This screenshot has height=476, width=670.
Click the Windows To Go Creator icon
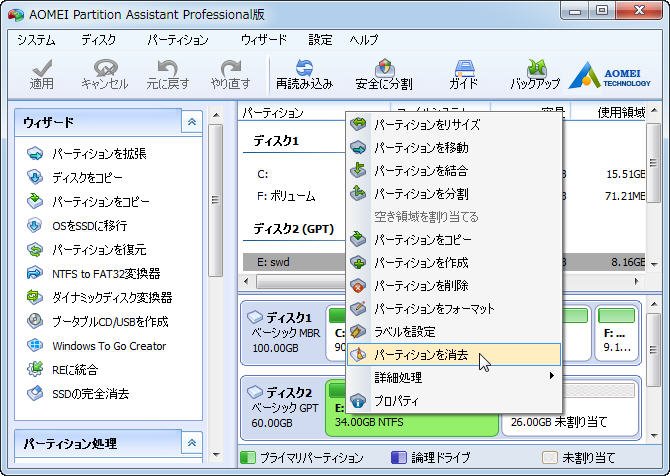coord(35,345)
